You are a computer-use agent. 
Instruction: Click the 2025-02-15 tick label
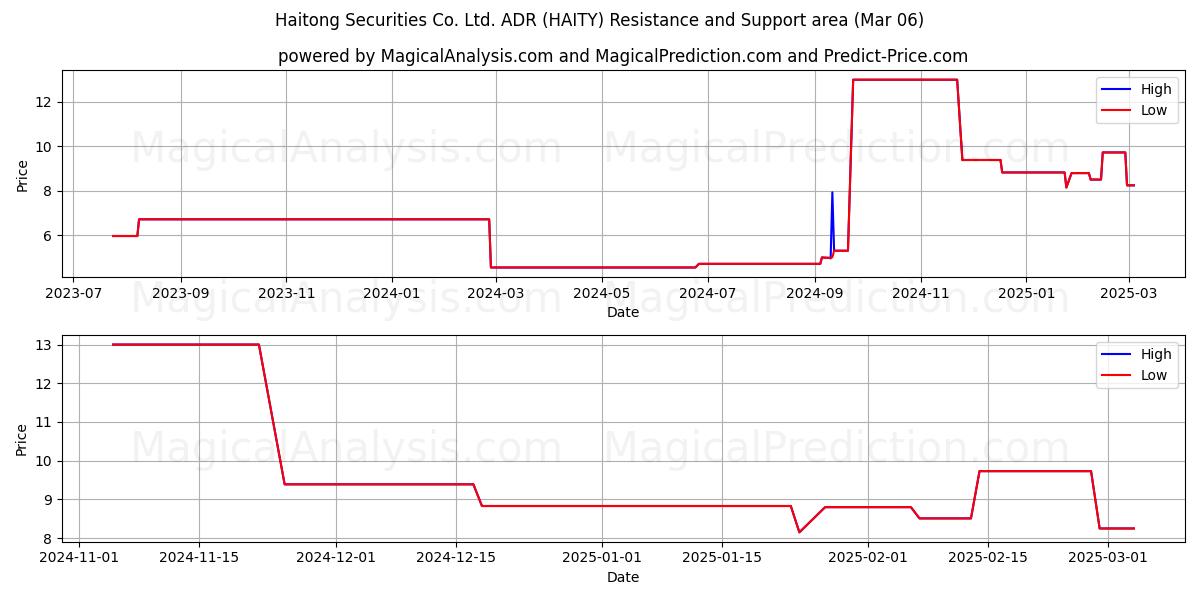coord(988,559)
